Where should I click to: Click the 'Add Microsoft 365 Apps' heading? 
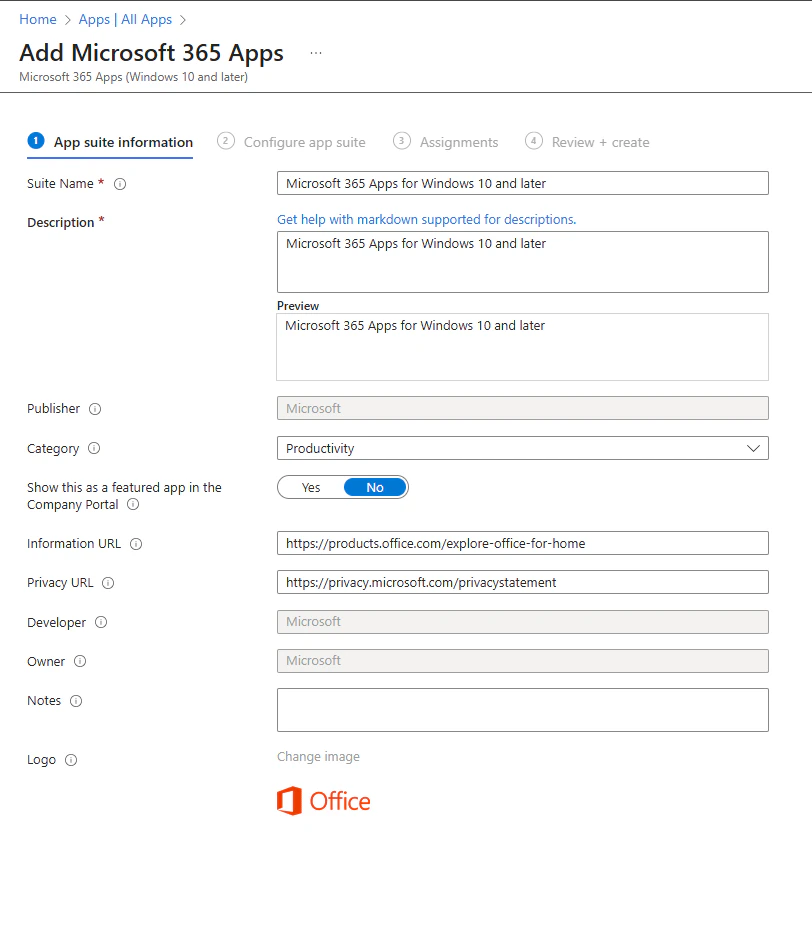151,53
